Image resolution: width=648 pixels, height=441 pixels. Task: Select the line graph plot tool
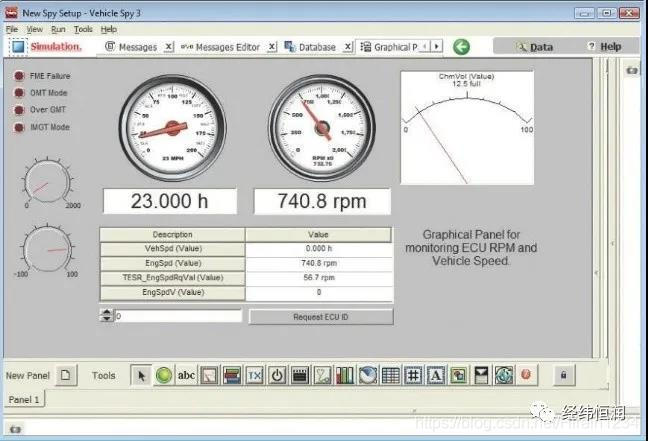click(322, 375)
